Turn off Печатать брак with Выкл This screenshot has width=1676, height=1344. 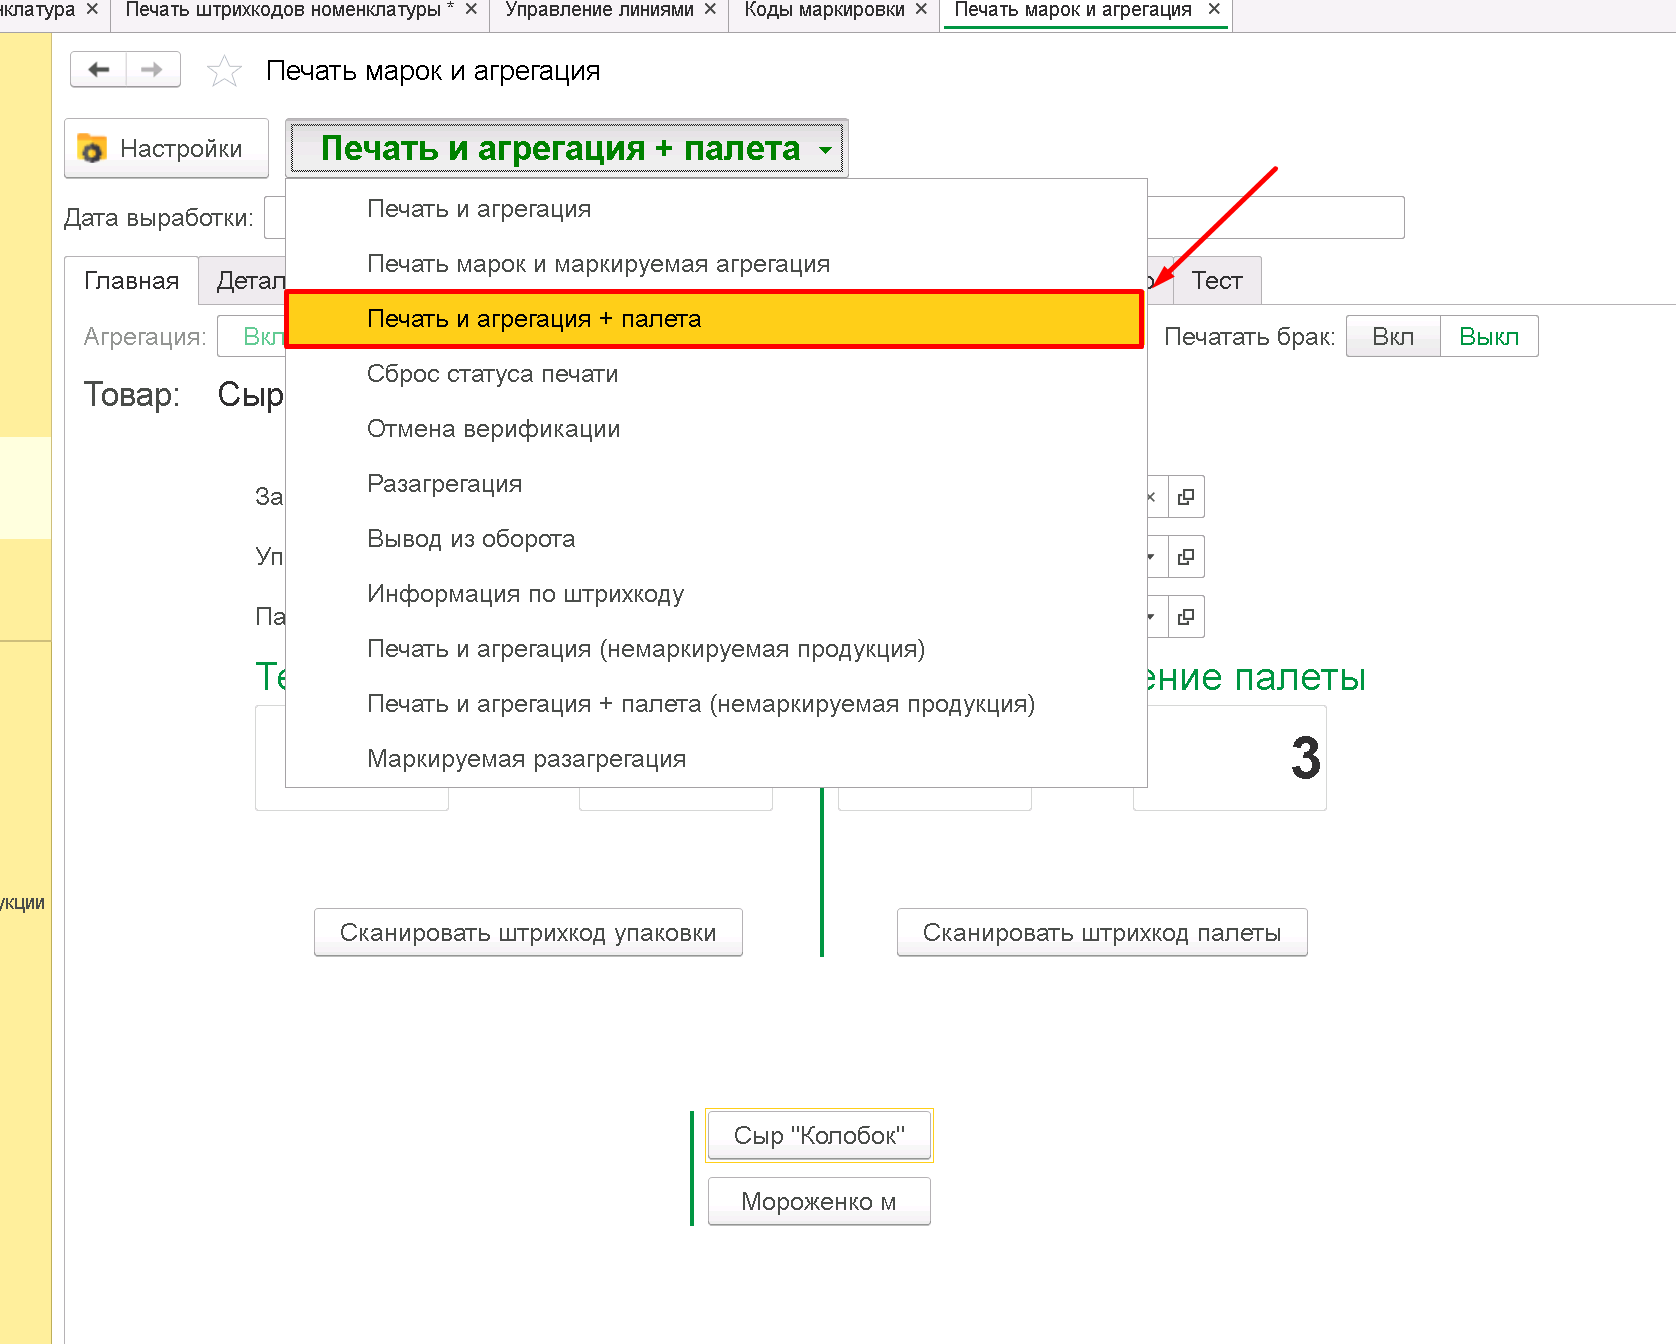(1488, 336)
